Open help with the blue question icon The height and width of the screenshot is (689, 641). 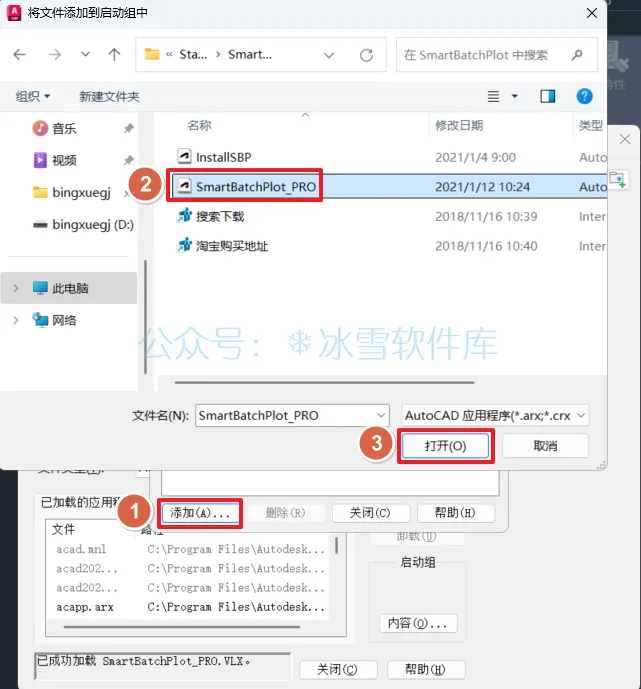584,96
